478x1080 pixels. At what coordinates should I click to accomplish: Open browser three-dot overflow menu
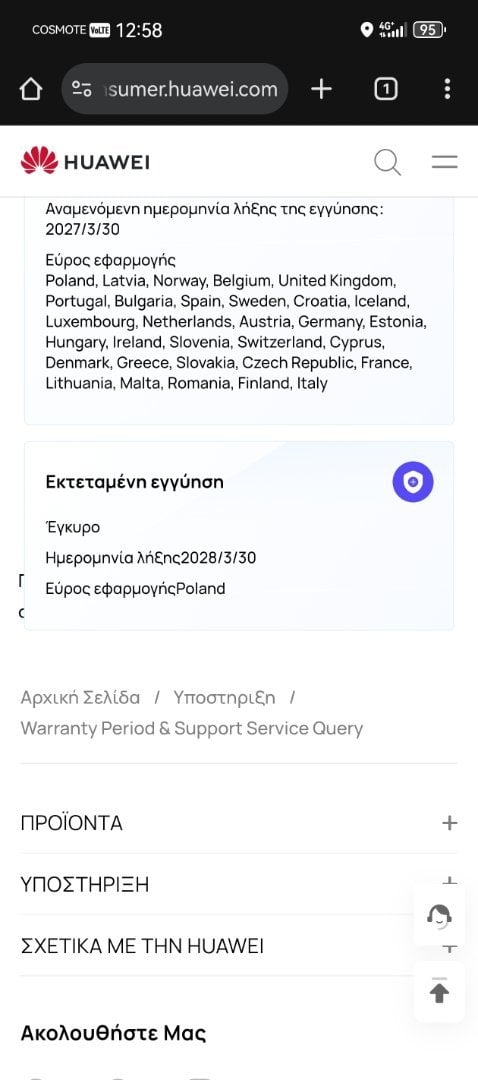[448, 89]
